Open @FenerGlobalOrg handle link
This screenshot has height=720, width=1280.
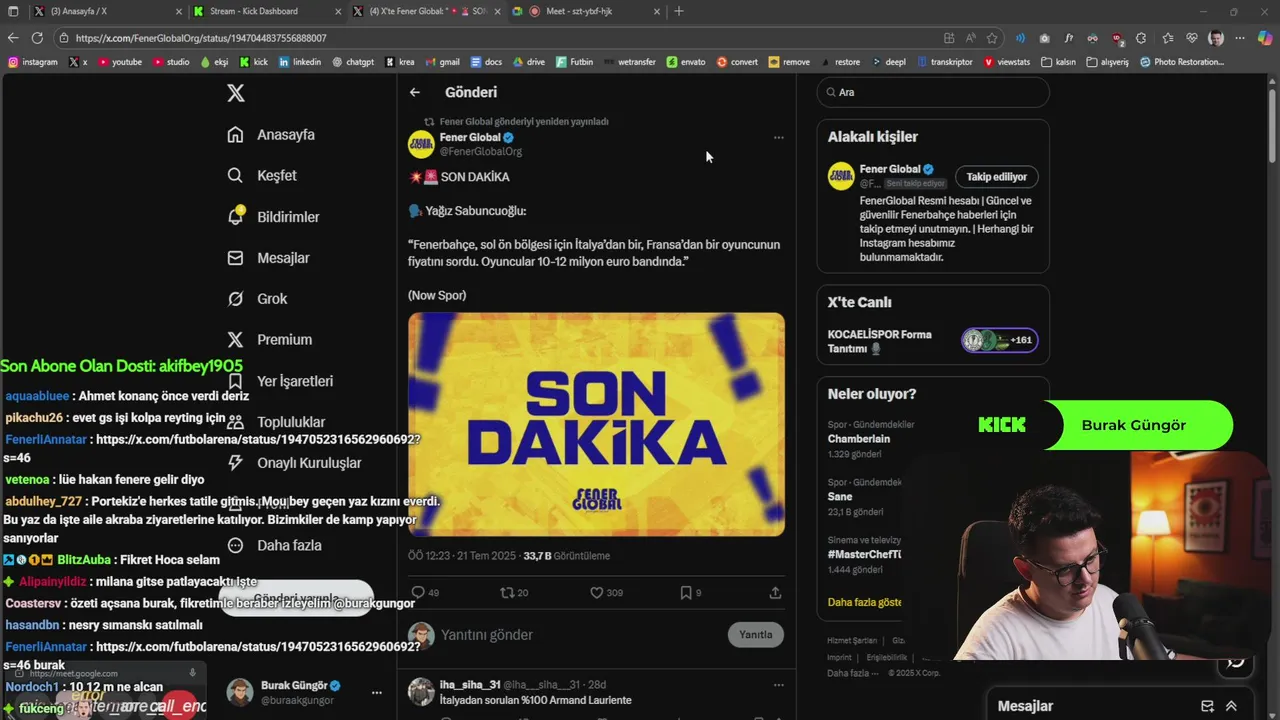(481, 152)
